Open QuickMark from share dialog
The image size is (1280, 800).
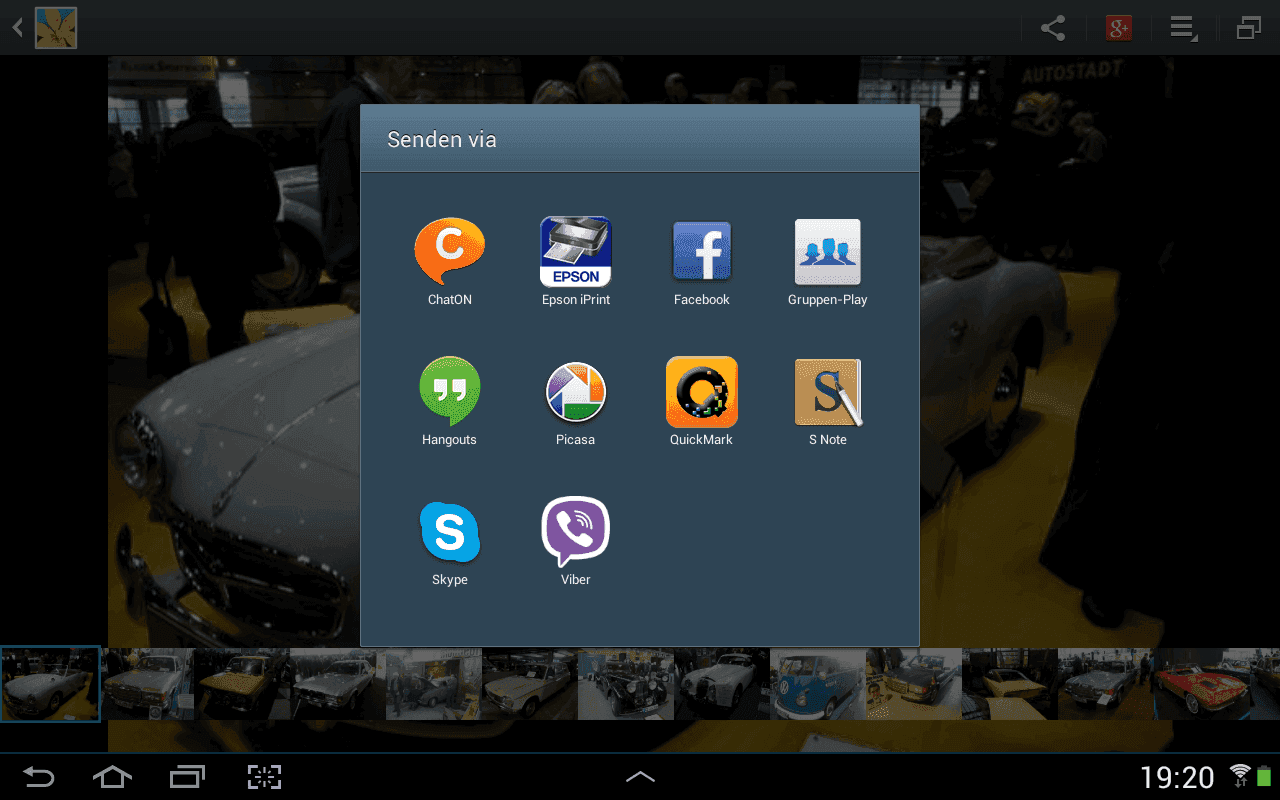[701, 401]
